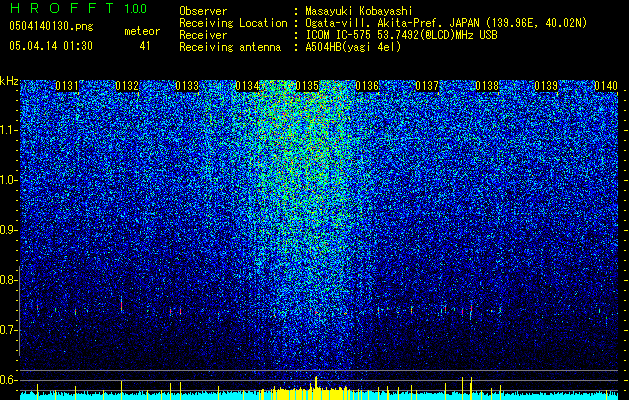The width and height of the screenshot is (629, 400).
Task: Click the 'meteor' label
Action: pos(142,31)
